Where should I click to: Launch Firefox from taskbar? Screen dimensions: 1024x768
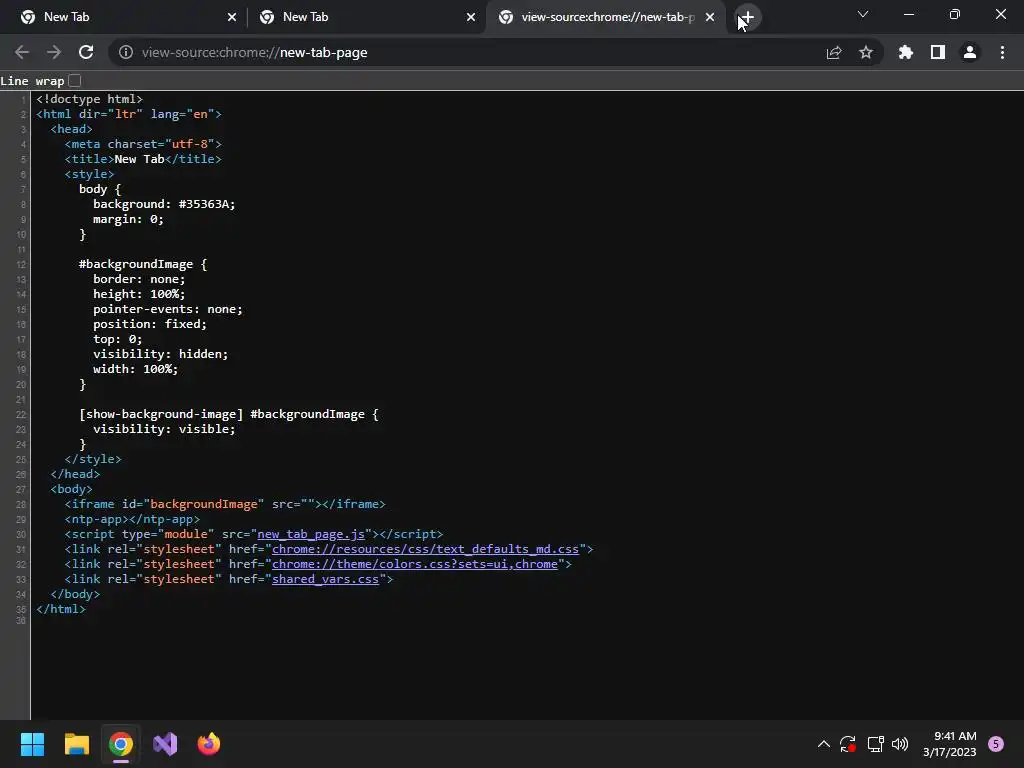click(209, 744)
